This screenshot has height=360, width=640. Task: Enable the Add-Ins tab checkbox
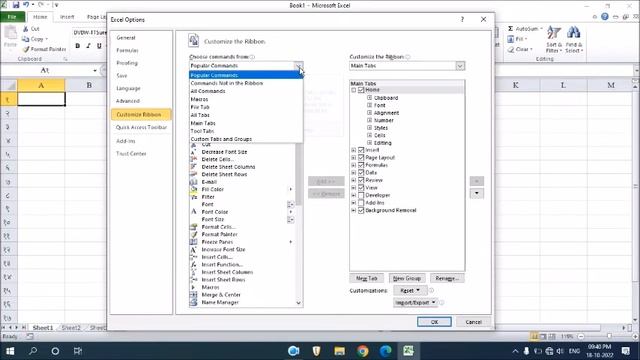(x=361, y=203)
